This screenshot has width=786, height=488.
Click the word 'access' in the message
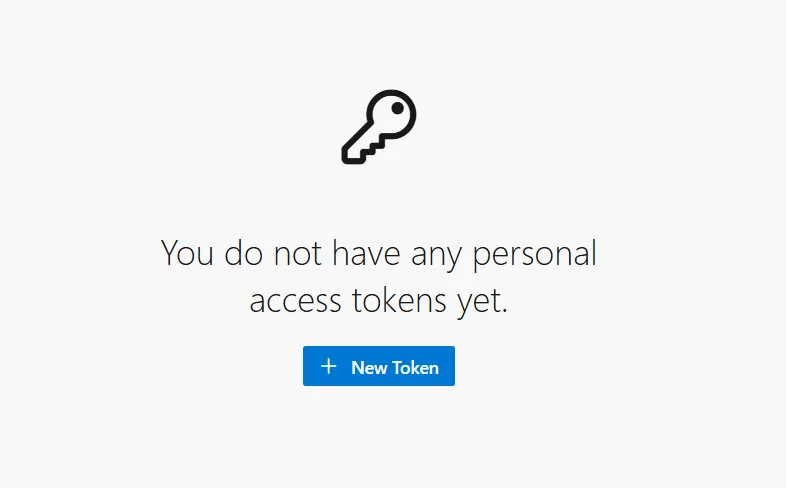click(x=295, y=302)
